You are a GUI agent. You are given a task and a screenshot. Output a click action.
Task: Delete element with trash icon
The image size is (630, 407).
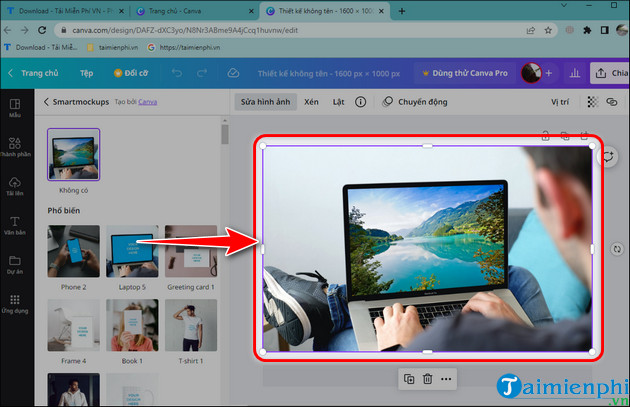pyautogui.click(x=428, y=379)
